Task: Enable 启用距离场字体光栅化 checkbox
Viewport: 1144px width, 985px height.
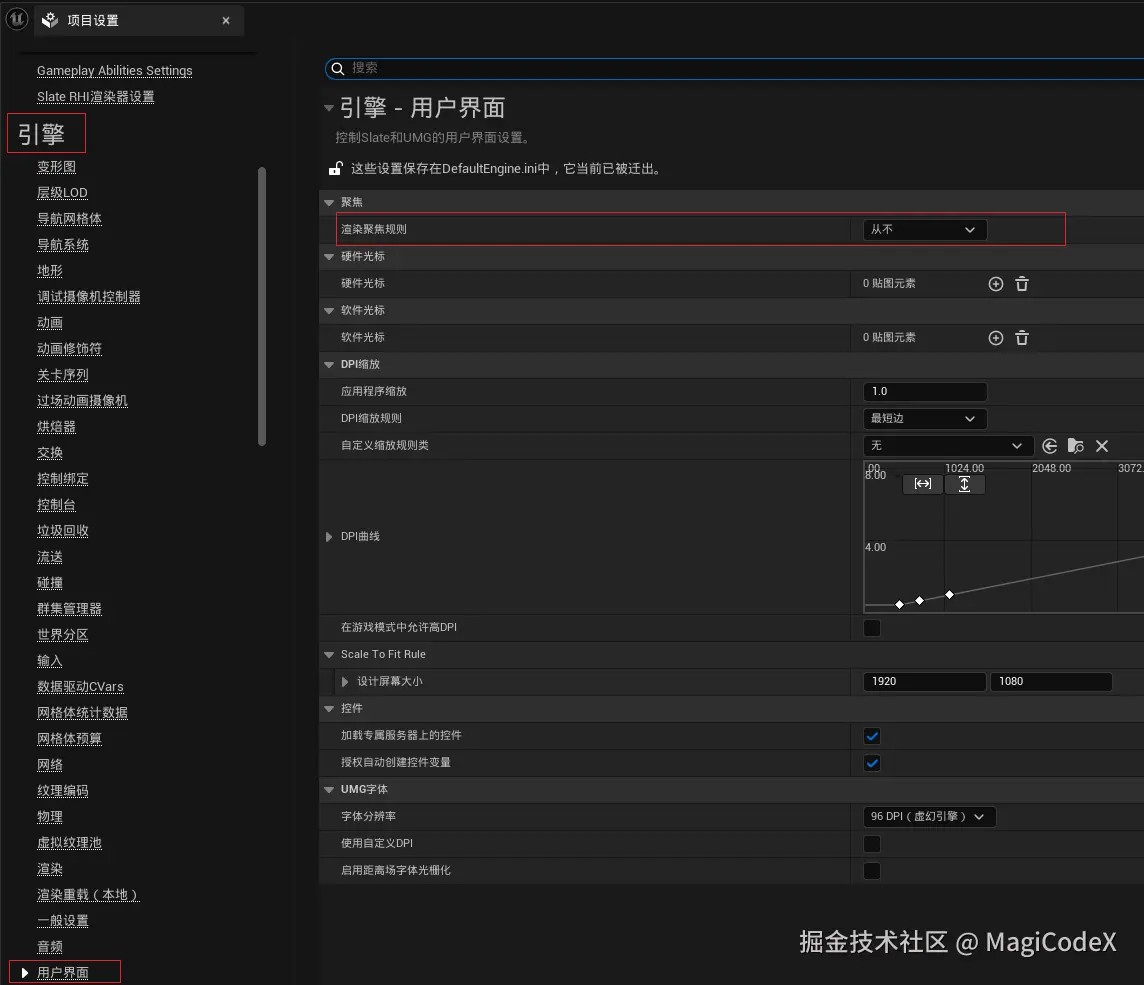Action: [872, 870]
